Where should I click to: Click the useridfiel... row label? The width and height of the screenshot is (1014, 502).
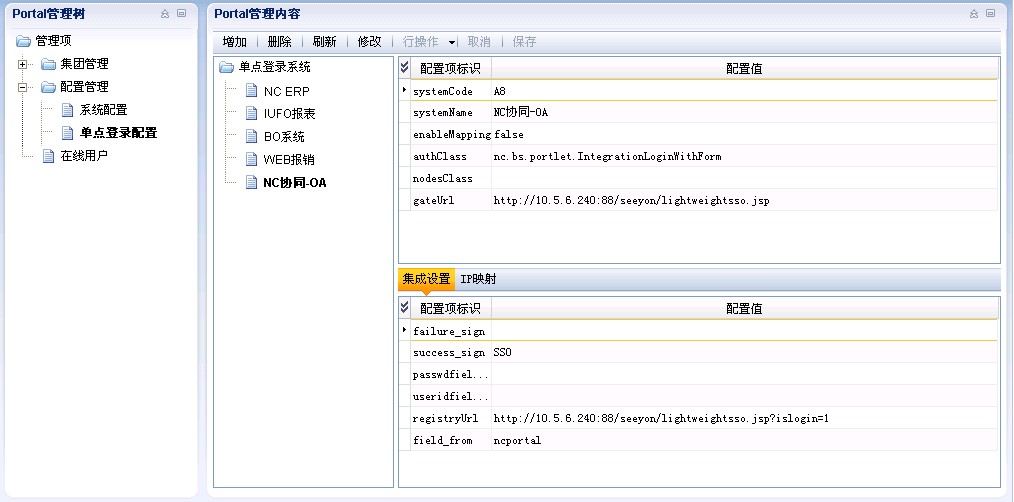[451, 397]
